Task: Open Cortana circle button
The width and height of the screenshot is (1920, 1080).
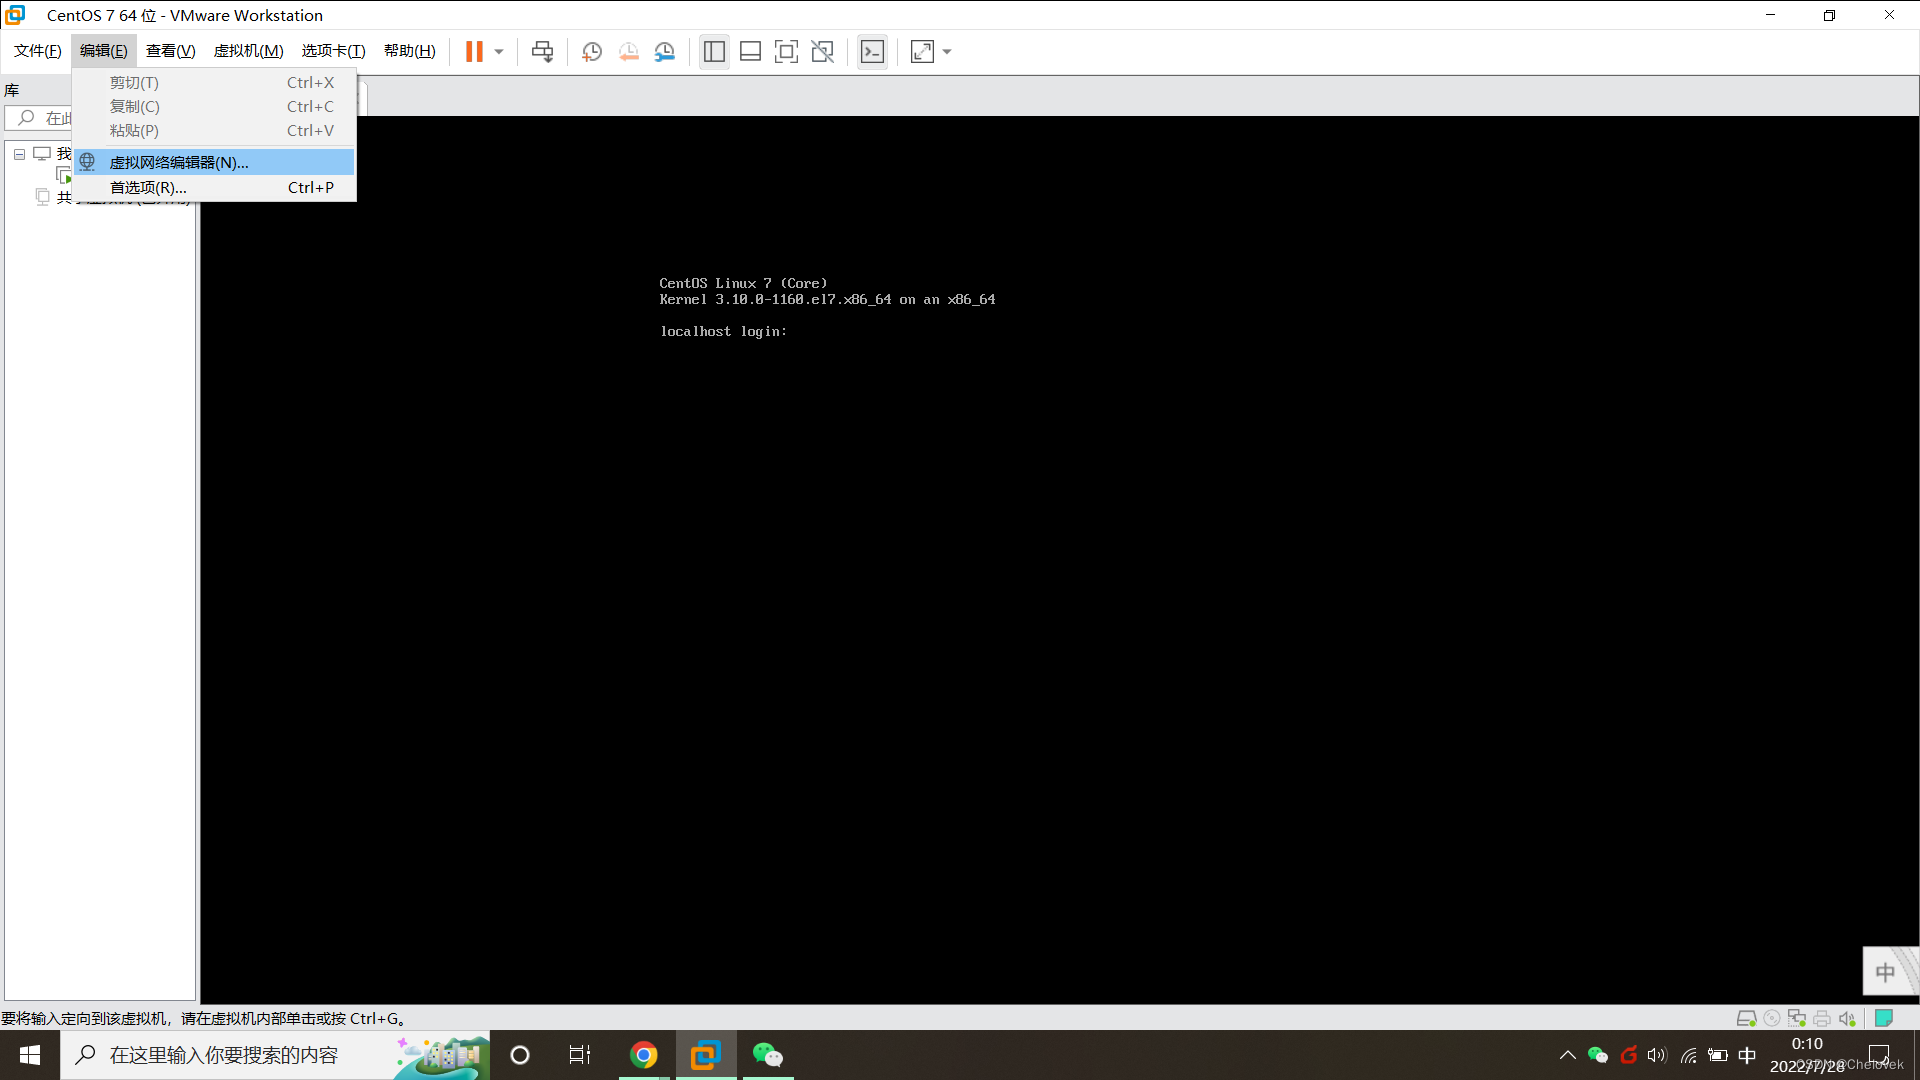Action: 520,1055
